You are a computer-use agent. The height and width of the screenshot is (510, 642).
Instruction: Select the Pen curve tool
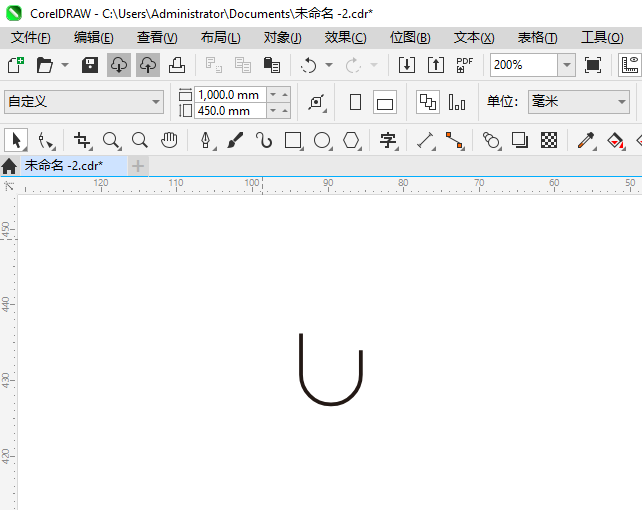[206, 140]
